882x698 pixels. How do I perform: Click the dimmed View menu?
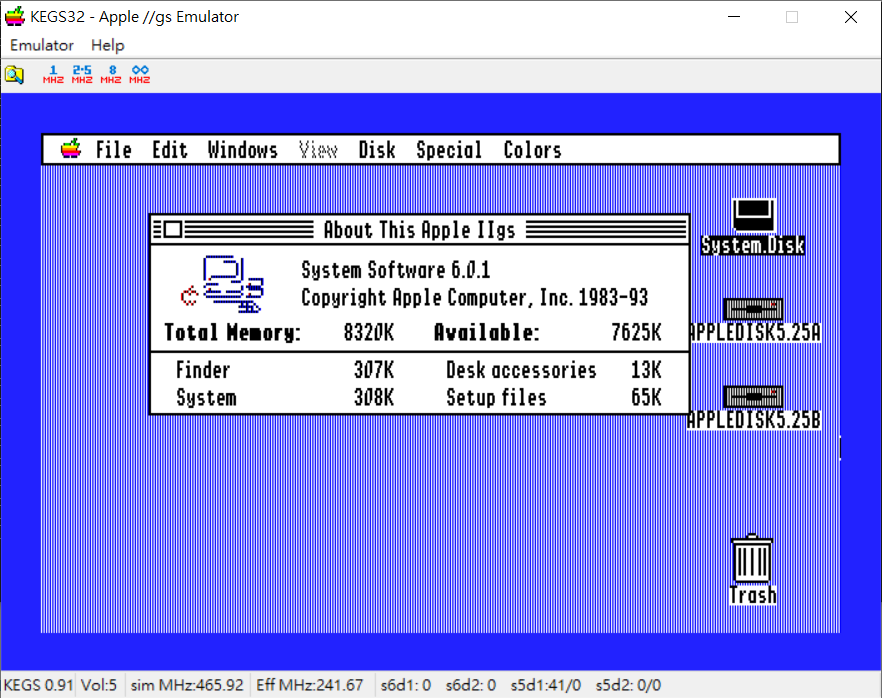coord(318,150)
